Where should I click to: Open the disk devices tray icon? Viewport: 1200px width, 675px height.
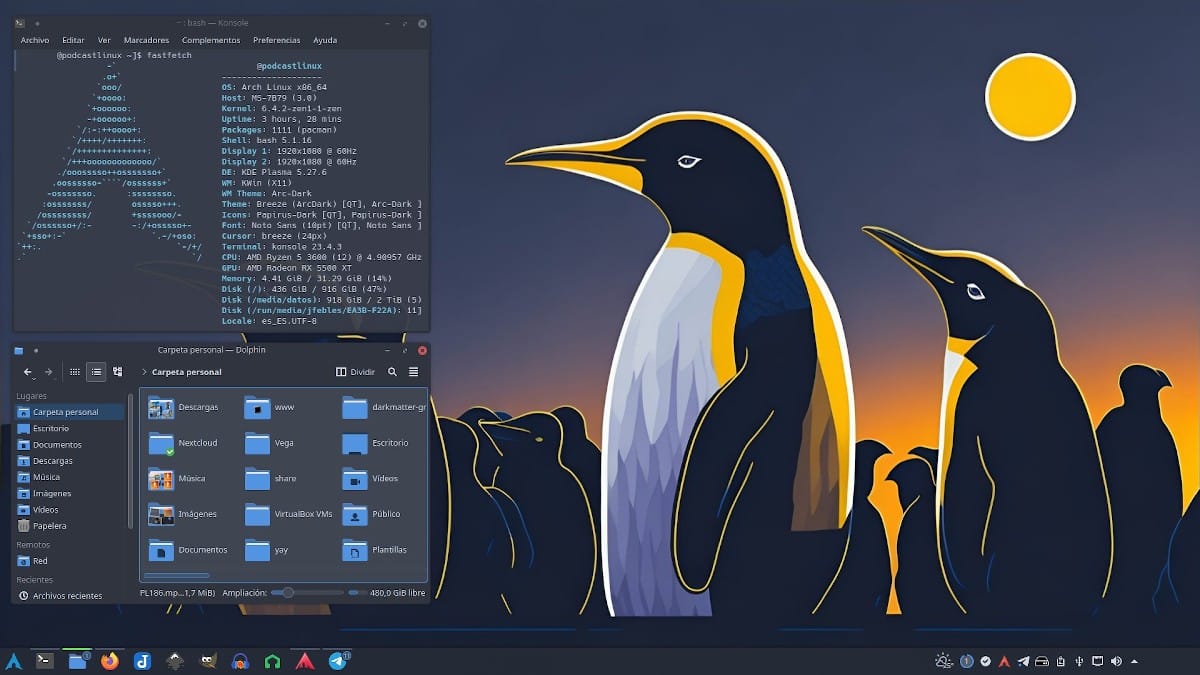[1041, 661]
